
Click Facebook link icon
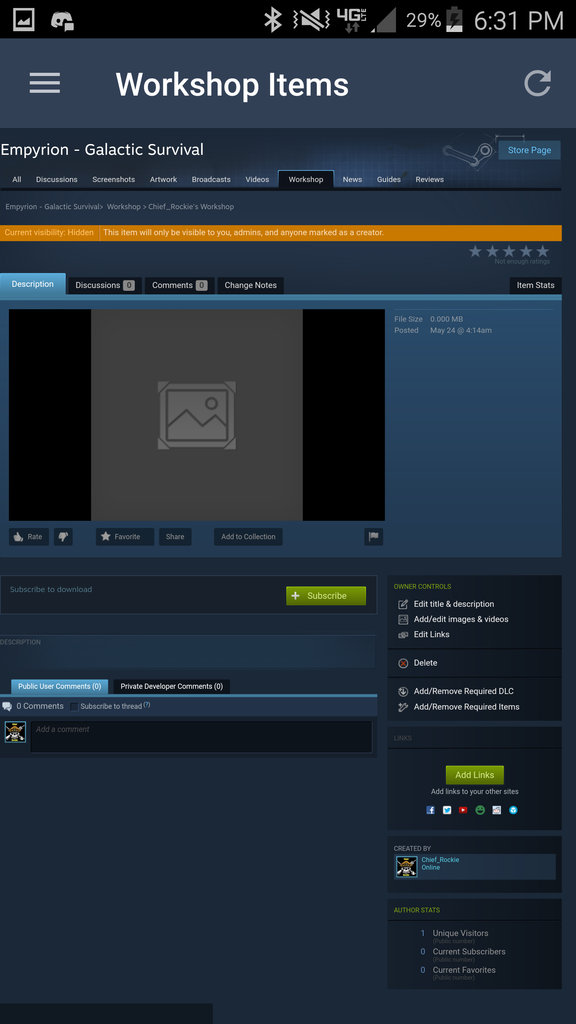[430, 810]
